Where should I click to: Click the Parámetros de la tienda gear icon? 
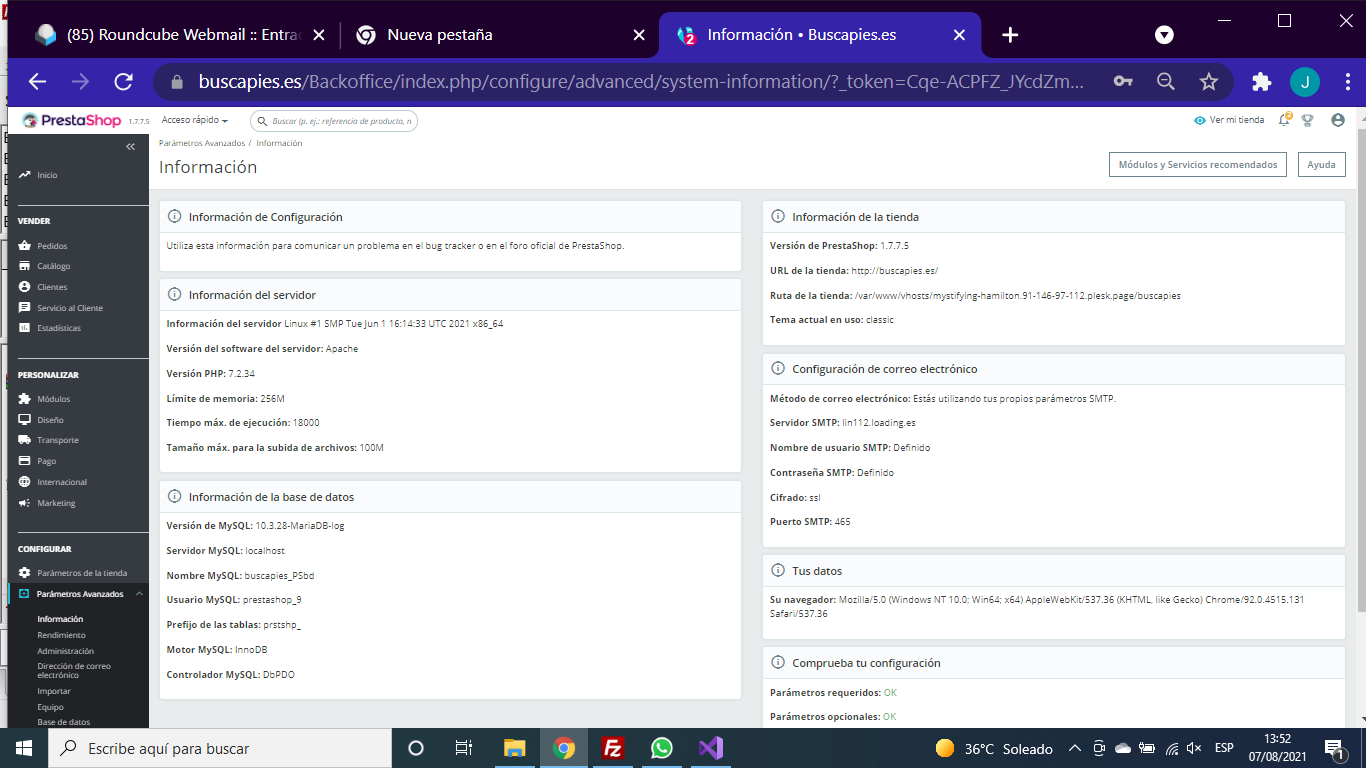point(25,573)
